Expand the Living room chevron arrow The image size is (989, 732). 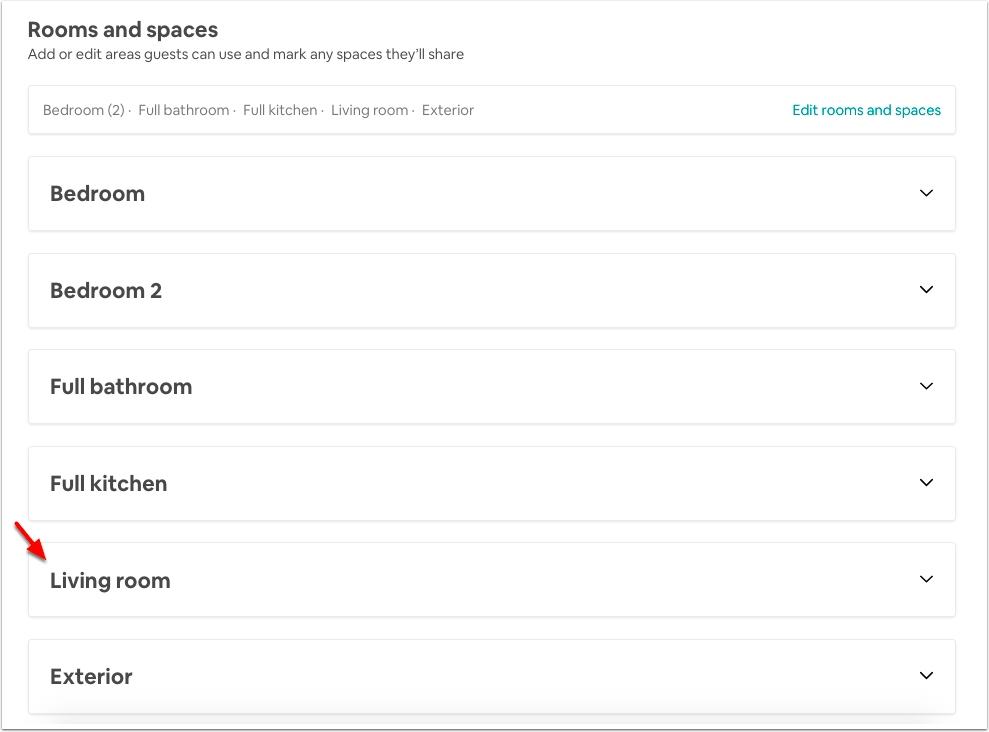(x=926, y=579)
